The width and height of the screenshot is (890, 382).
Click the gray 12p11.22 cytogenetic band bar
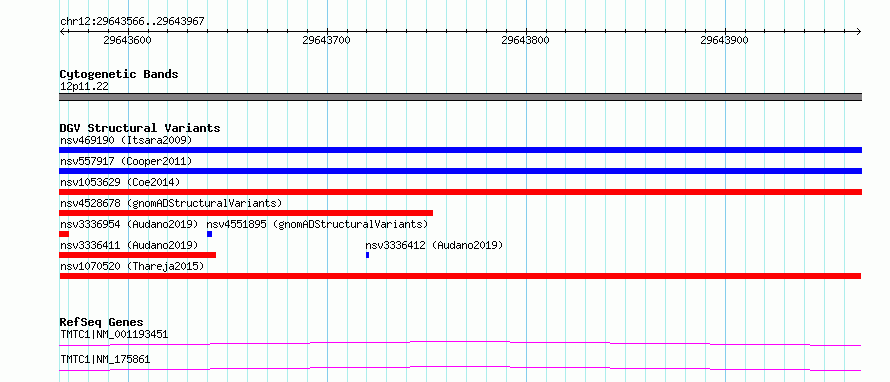tap(460, 97)
